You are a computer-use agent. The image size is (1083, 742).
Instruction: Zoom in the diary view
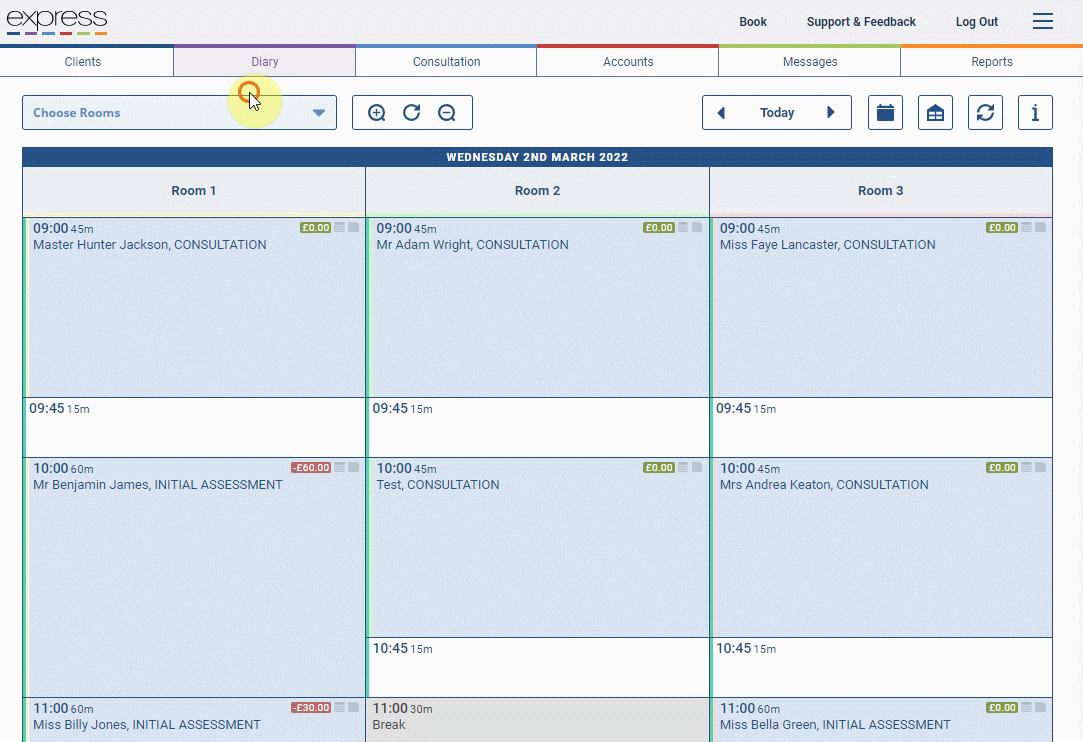pyautogui.click(x=376, y=113)
